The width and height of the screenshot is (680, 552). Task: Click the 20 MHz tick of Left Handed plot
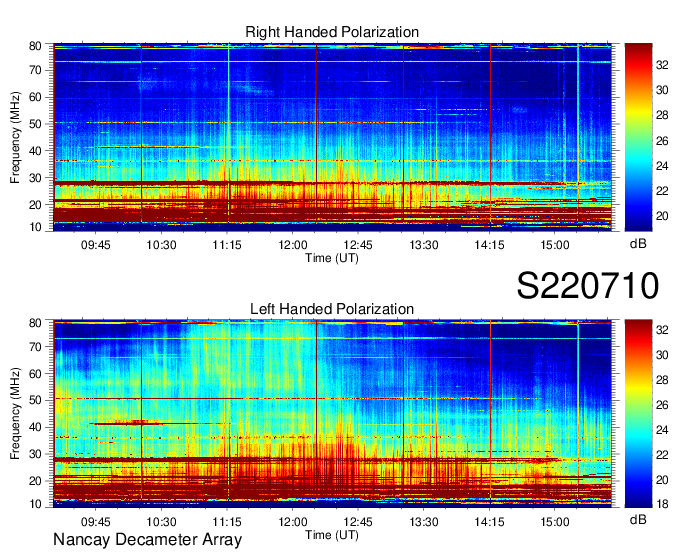coord(35,481)
